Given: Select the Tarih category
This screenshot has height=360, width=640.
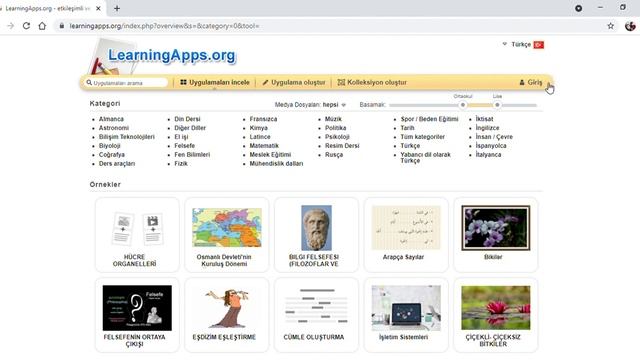Looking at the screenshot, I should pyautogui.click(x=407, y=128).
